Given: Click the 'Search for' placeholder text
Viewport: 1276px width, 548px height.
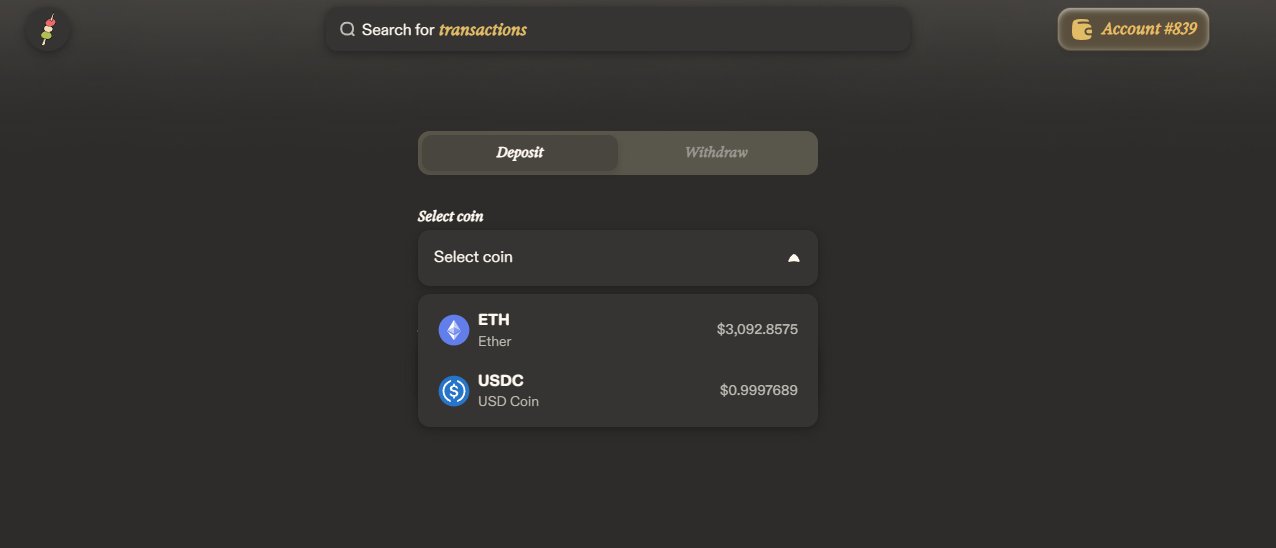Looking at the screenshot, I should tap(398, 30).
